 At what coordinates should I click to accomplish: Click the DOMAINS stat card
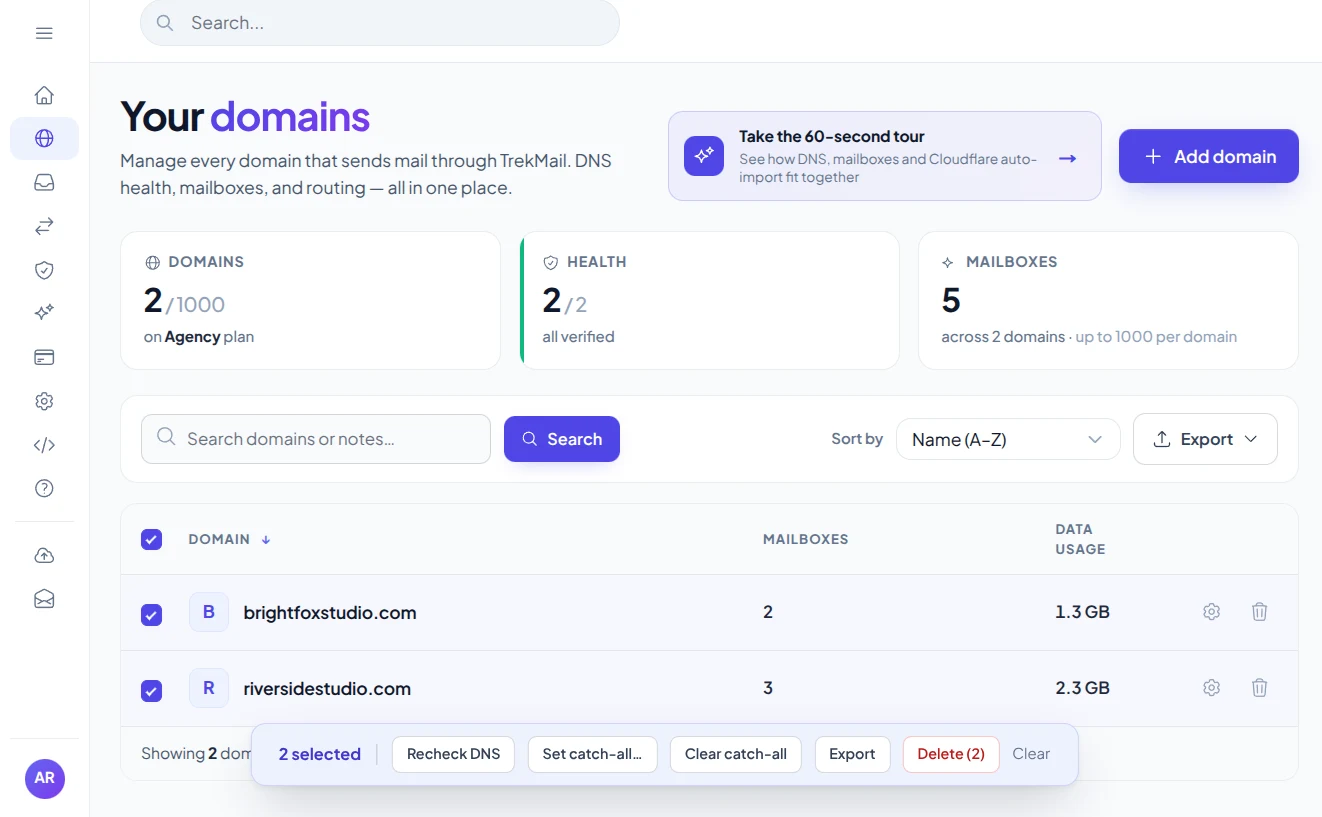[310, 301]
